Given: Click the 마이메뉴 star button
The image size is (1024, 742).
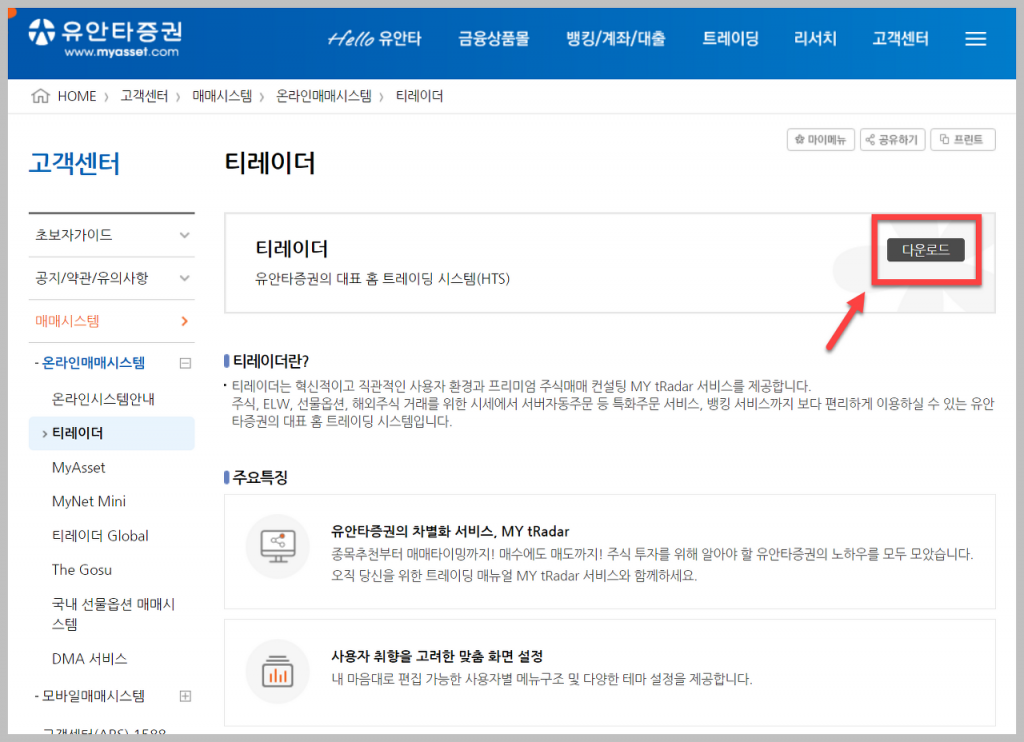Looking at the screenshot, I should point(820,139).
